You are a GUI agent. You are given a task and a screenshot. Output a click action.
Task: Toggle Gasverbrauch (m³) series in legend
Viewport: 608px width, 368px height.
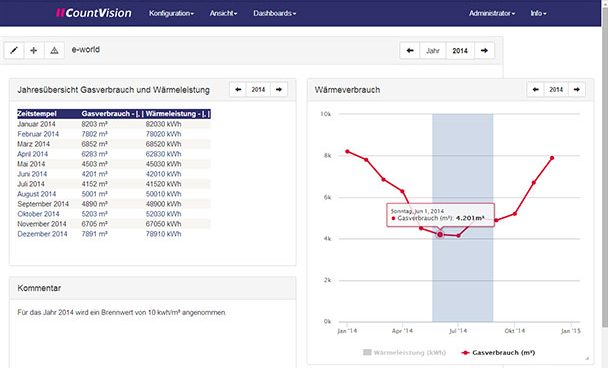coord(498,352)
